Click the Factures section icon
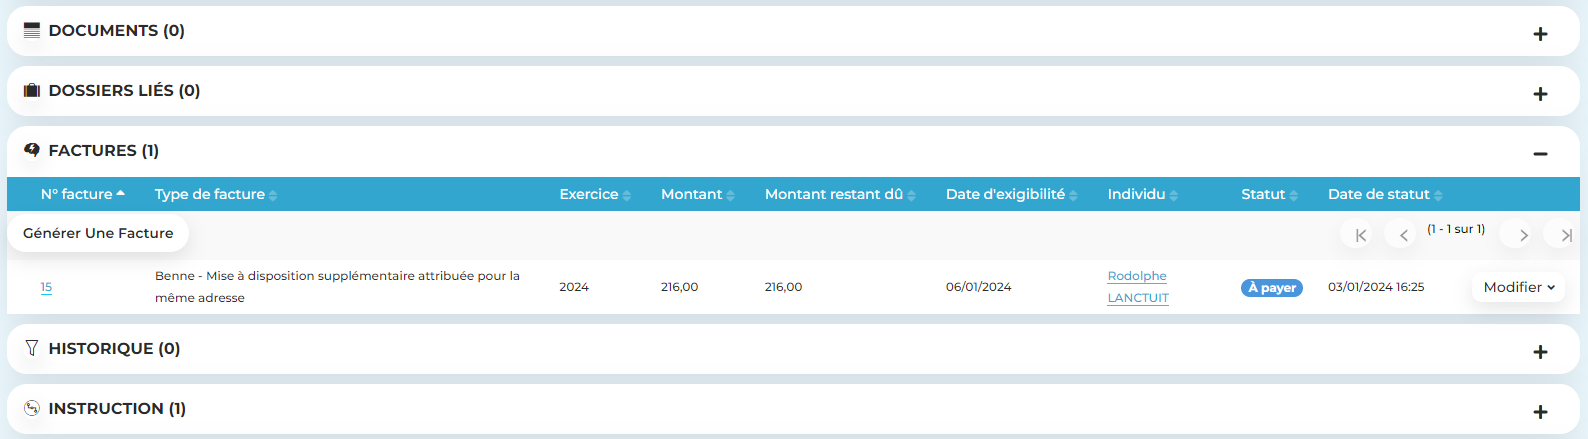The image size is (1588, 439). (32, 150)
